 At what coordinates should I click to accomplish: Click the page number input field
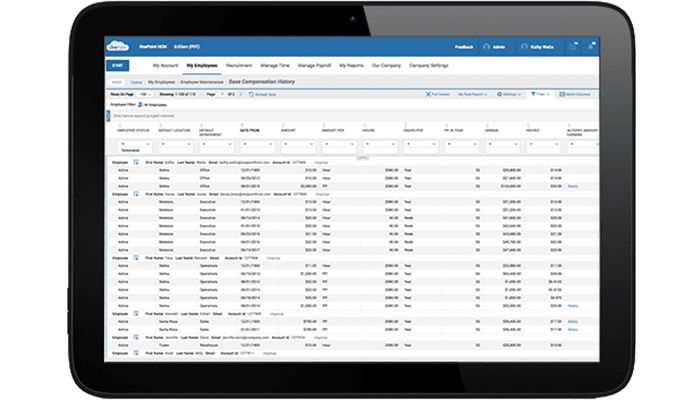click(221, 94)
